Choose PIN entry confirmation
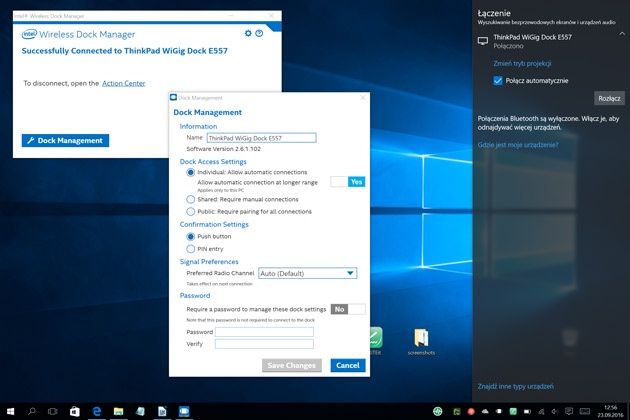 tap(190, 249)
